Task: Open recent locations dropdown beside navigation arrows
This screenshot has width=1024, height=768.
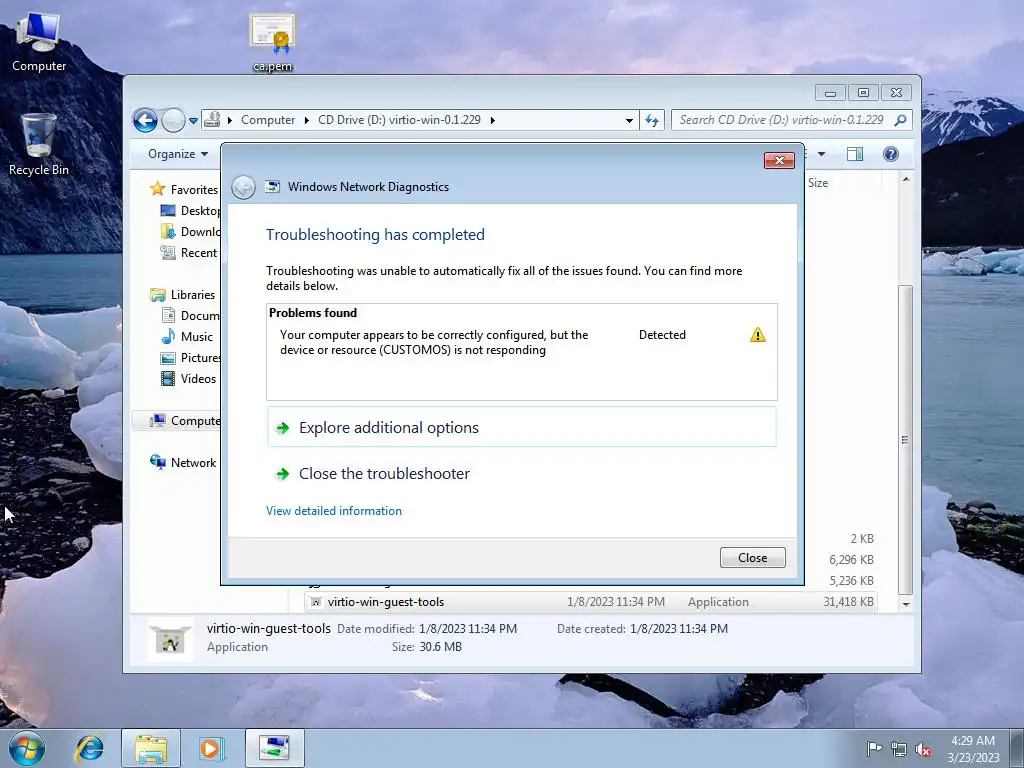Action: click(193, 121)
